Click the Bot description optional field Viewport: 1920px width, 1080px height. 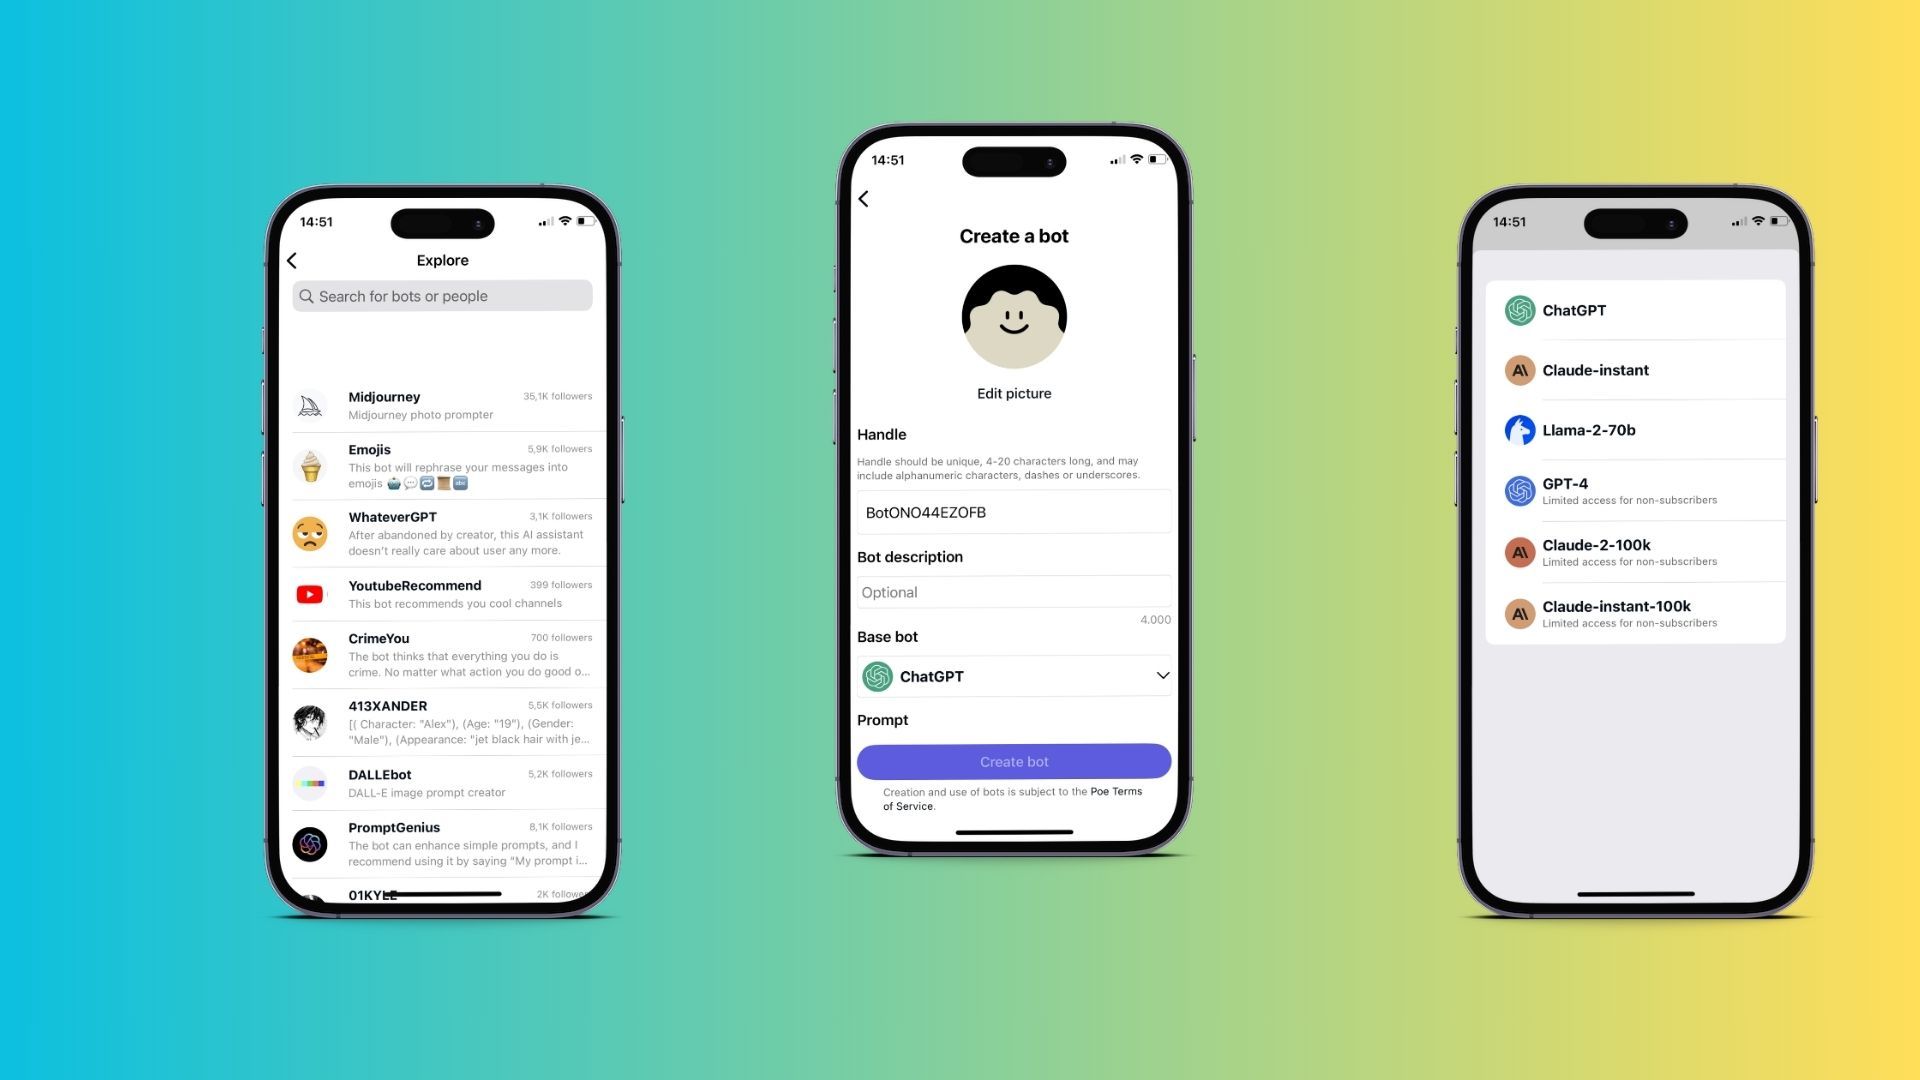pyautogui.click(x=1014, y=591)
